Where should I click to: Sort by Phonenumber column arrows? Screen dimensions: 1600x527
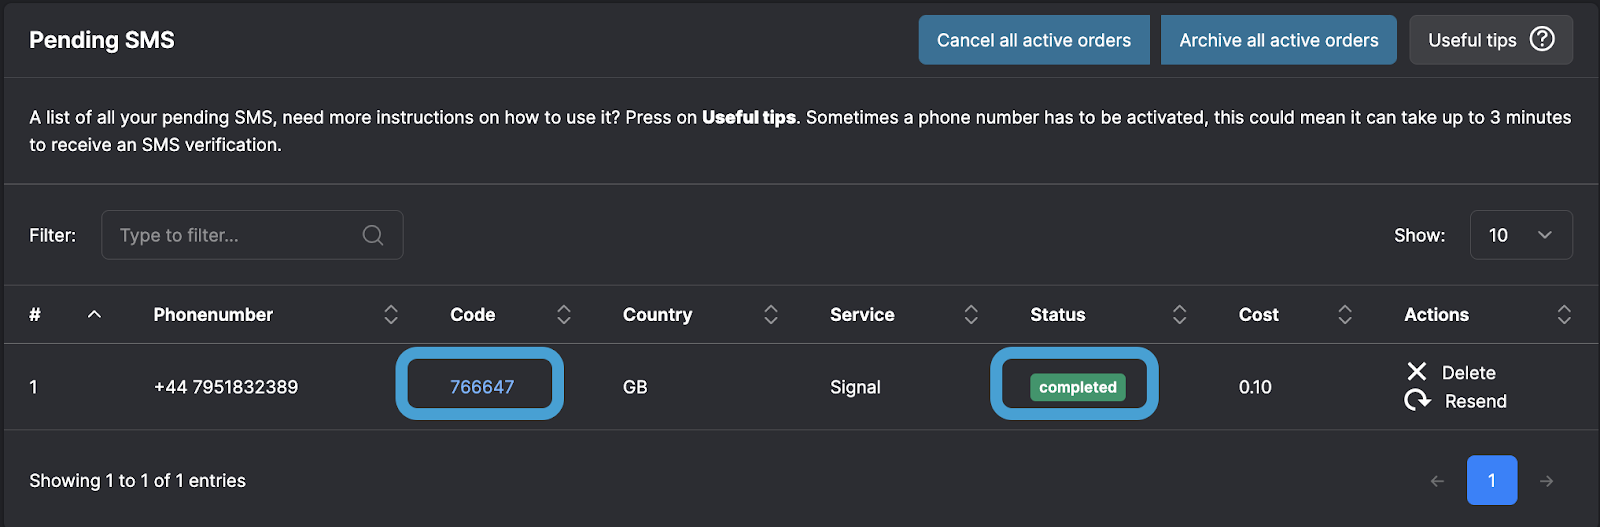(391, 315)
